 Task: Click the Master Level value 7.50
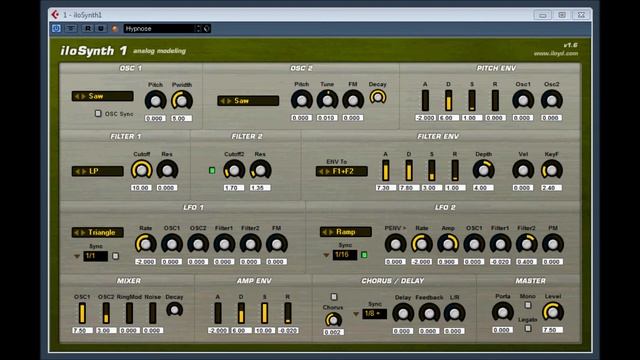click(553, 329)
